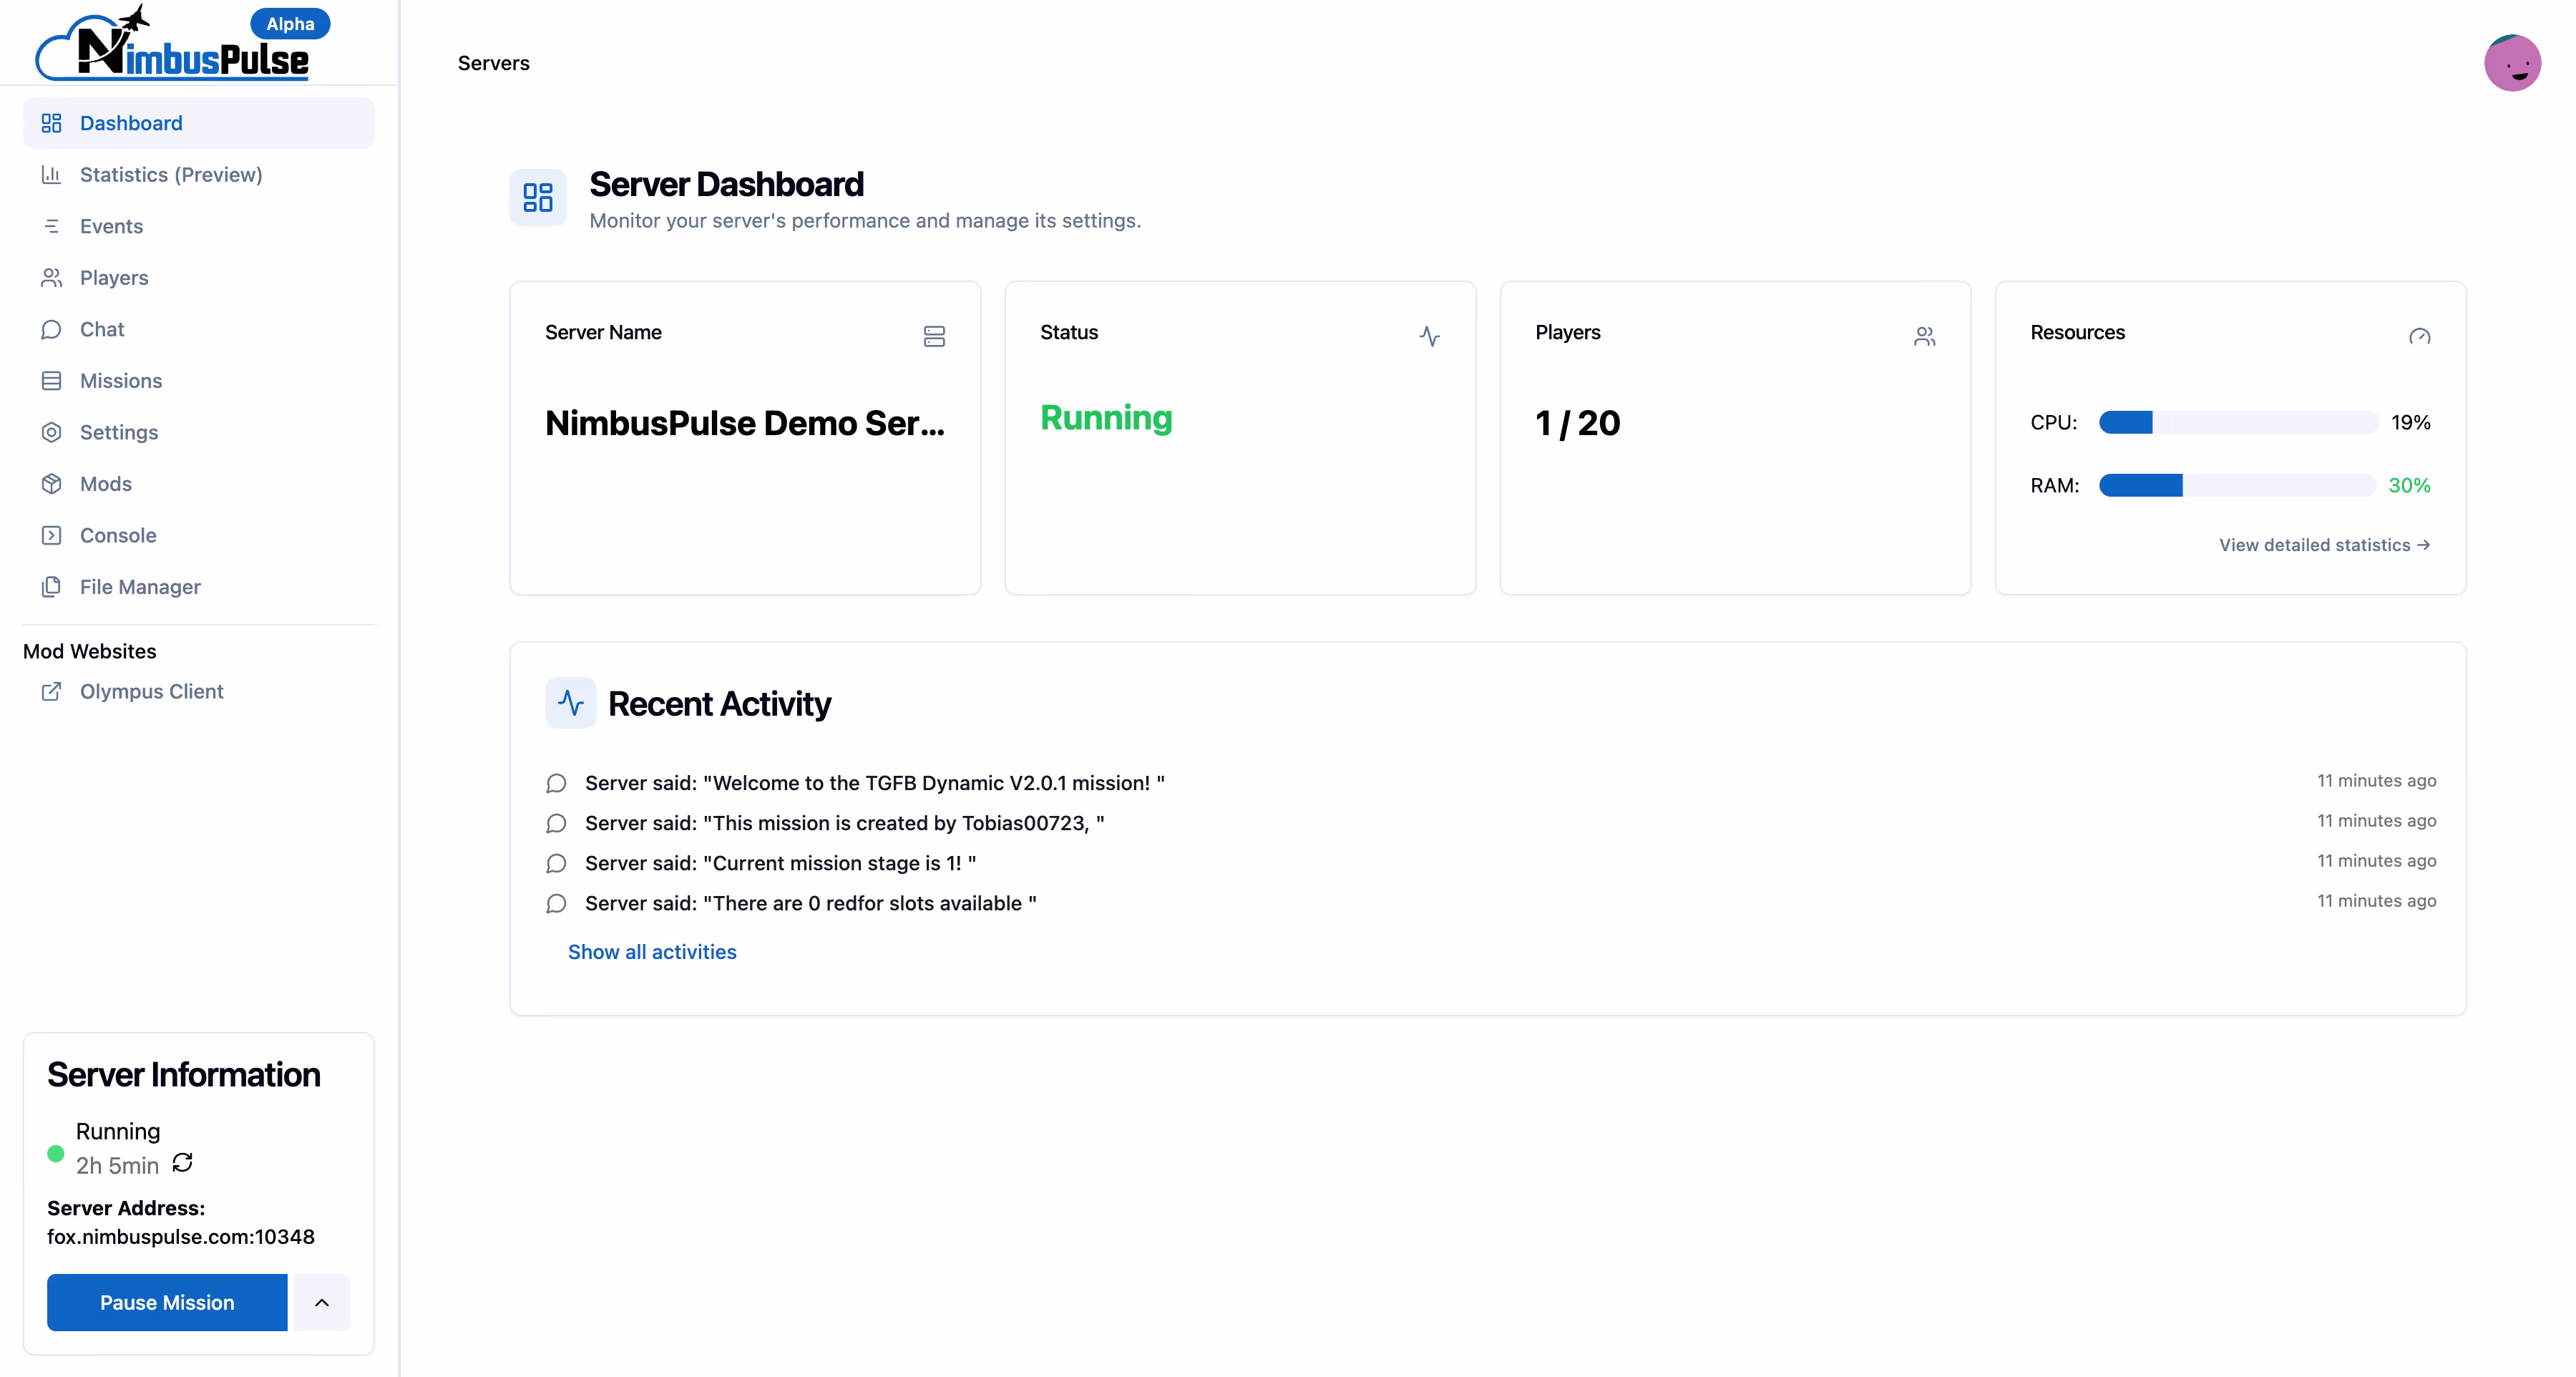Click the chat icon beside redfor slots message
The image size is (2576, 1377).
pyautogui.click(x=557, y=903)
